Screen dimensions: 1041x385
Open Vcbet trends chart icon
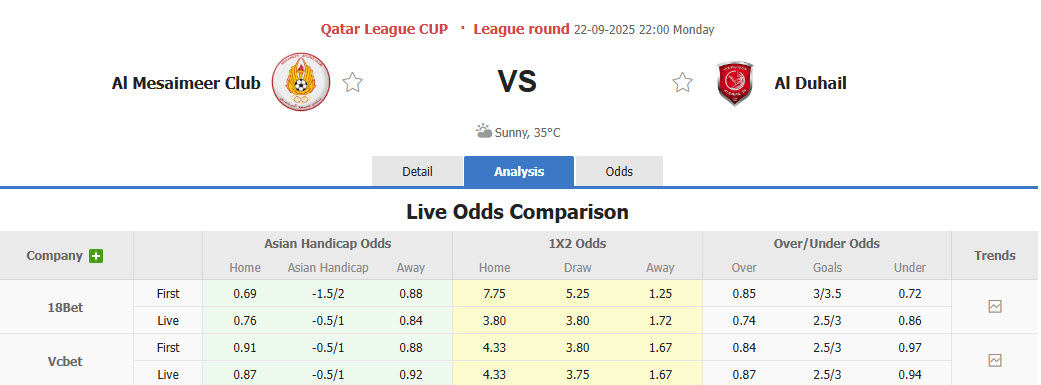point(995,360)
